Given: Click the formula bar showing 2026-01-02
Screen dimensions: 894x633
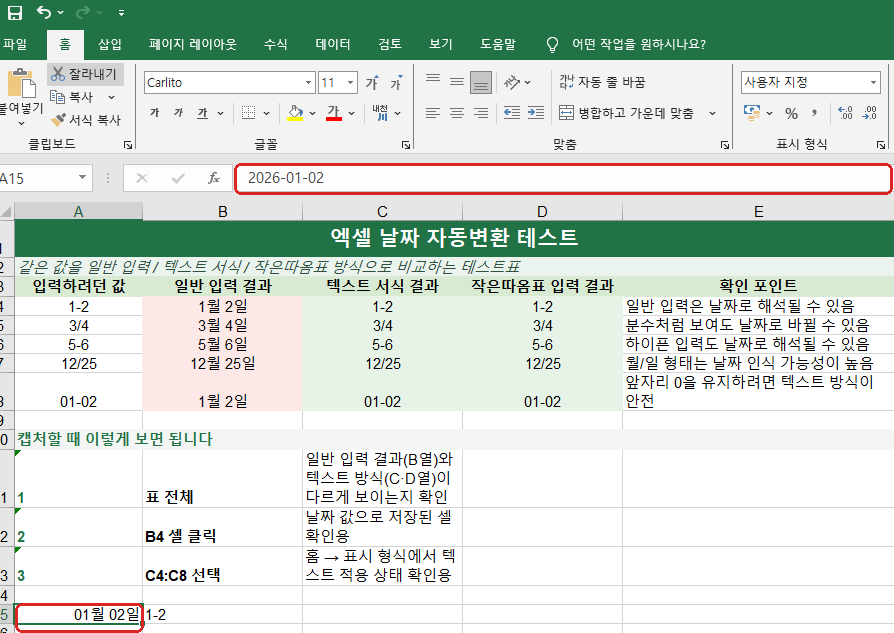Looking at the screenshot, I should [x=563, y=178].
